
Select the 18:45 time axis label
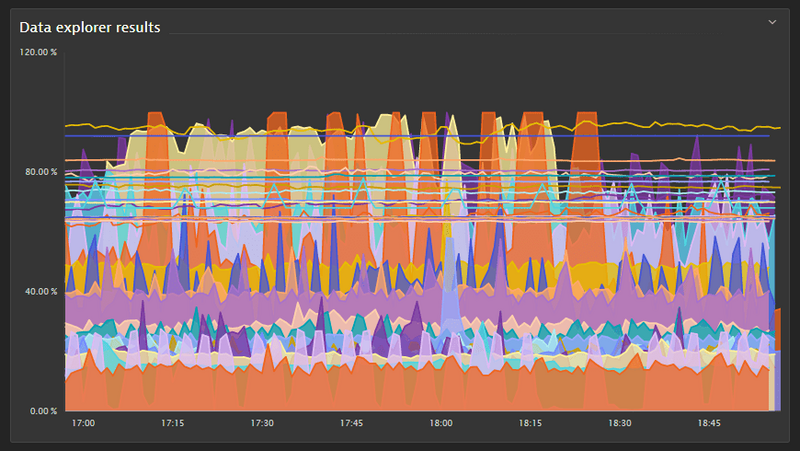(708, 424)
